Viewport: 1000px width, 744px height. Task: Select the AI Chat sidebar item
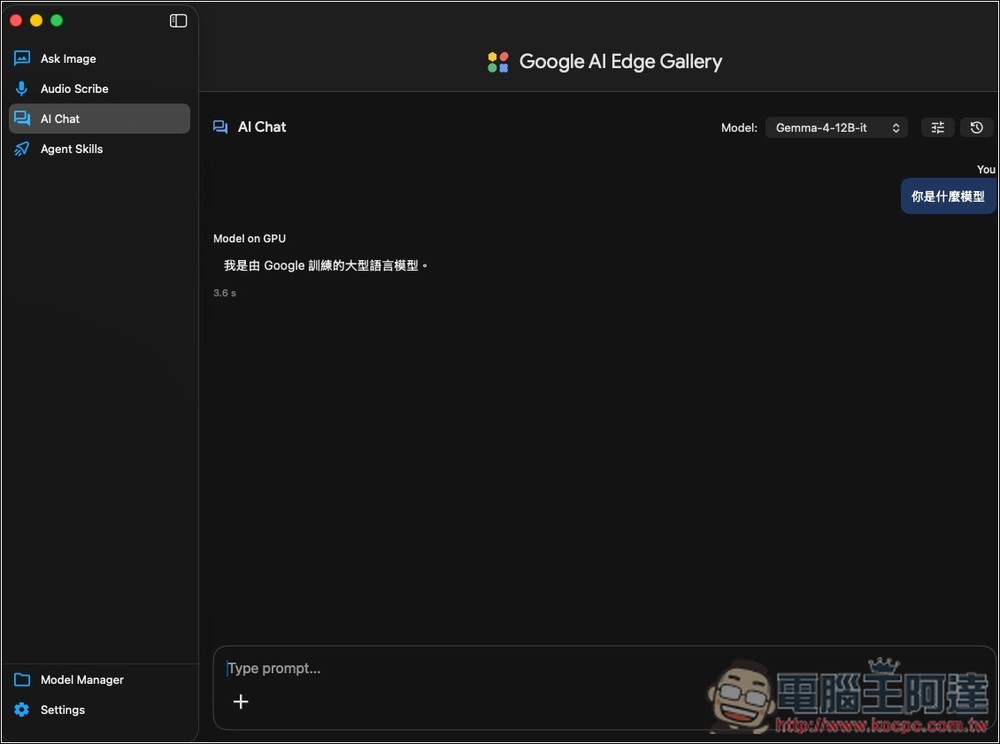coord(99,119)
